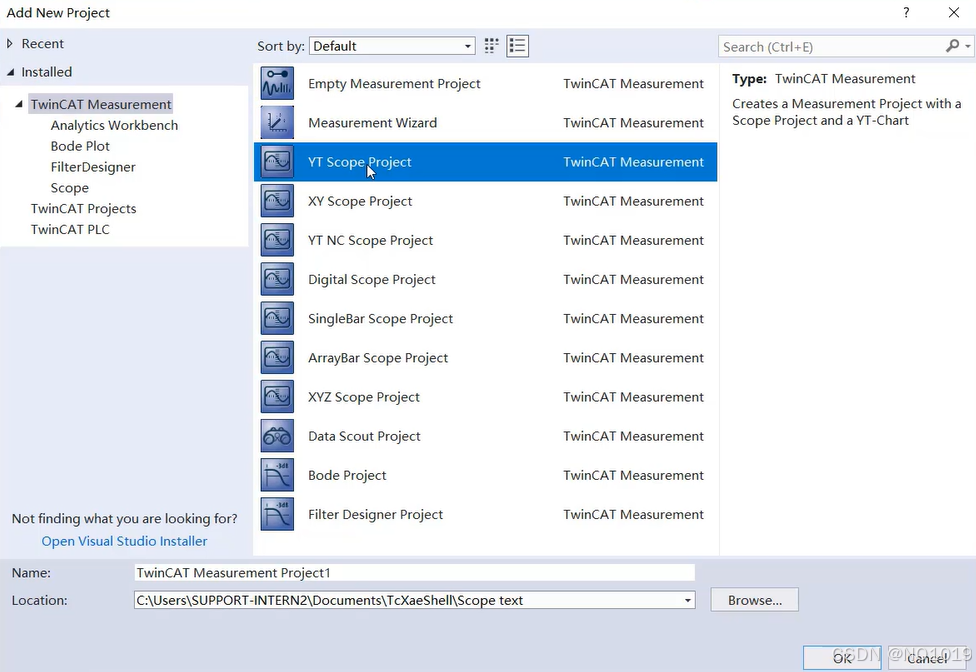Collapse the TwinCAT Measurement tree node
This screenshot has width=976, height=672.
(x=19, y=104)
